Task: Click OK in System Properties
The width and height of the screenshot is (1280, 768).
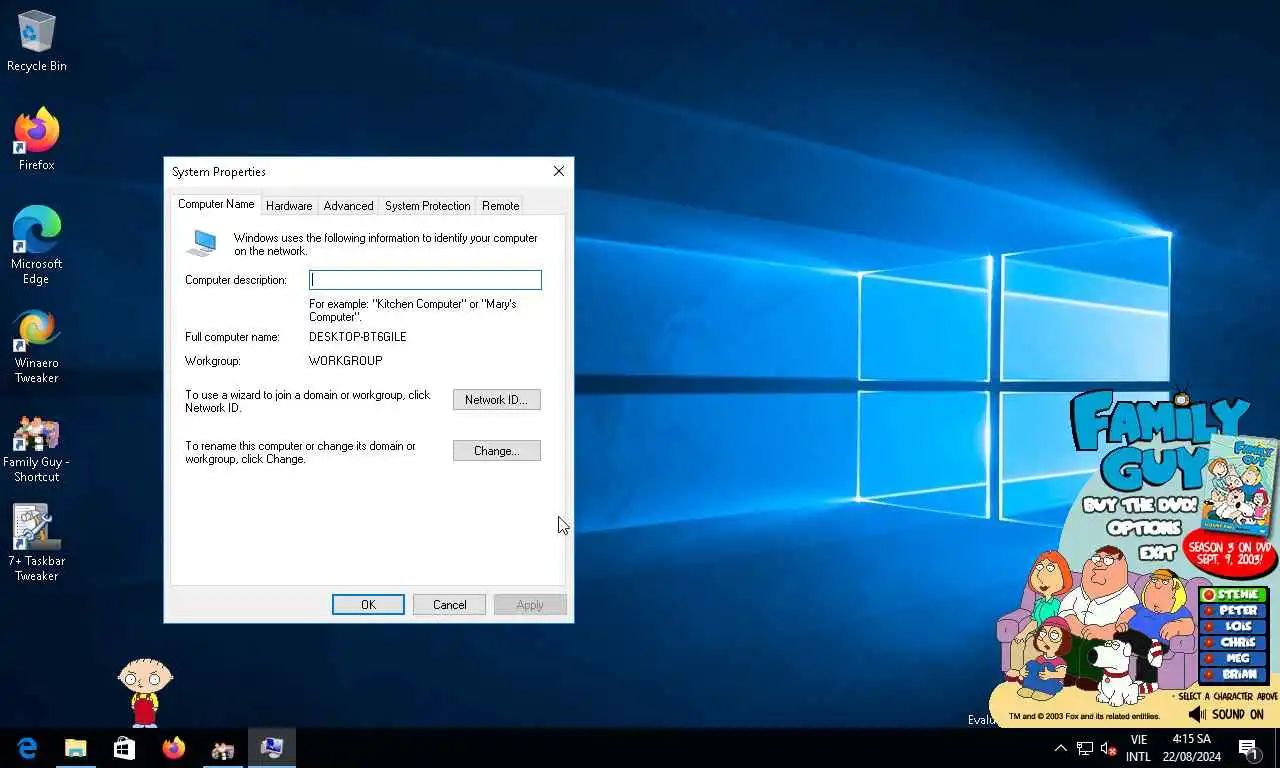Action: point(368,605)
